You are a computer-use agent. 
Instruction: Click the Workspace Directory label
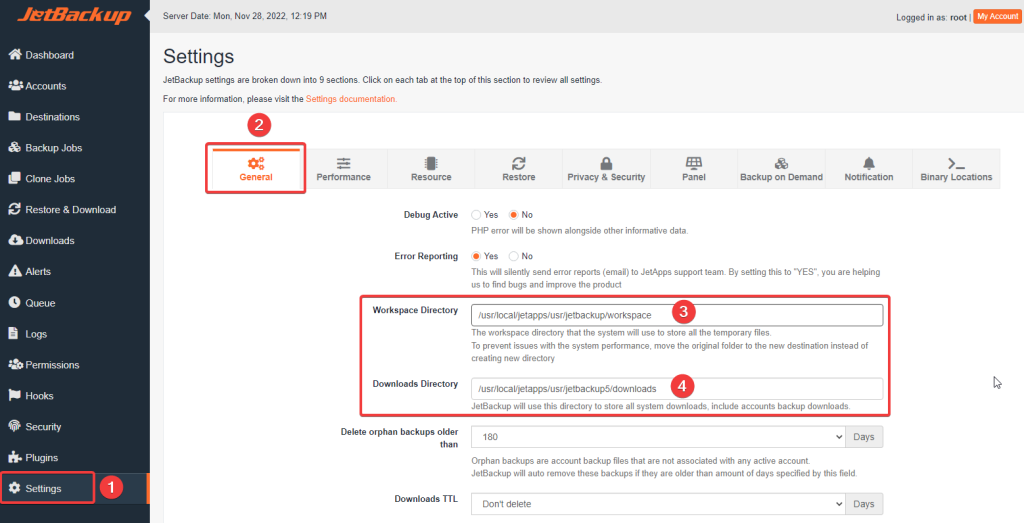pos(415,310)
